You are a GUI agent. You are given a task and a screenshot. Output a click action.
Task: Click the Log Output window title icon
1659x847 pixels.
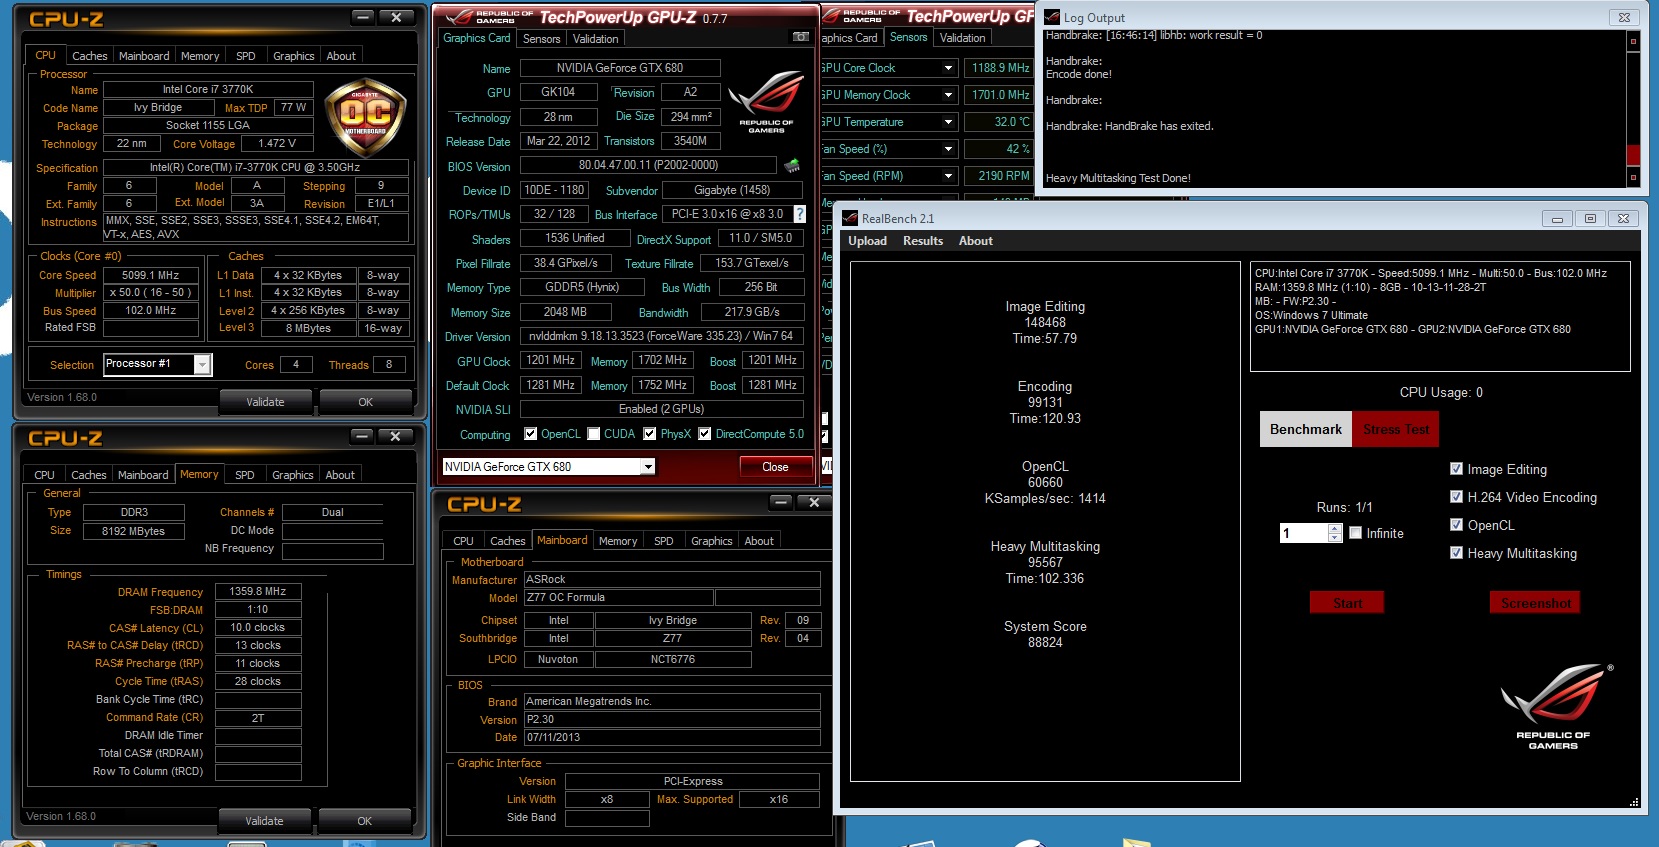pyautogui.click(x=1052, y=17)
